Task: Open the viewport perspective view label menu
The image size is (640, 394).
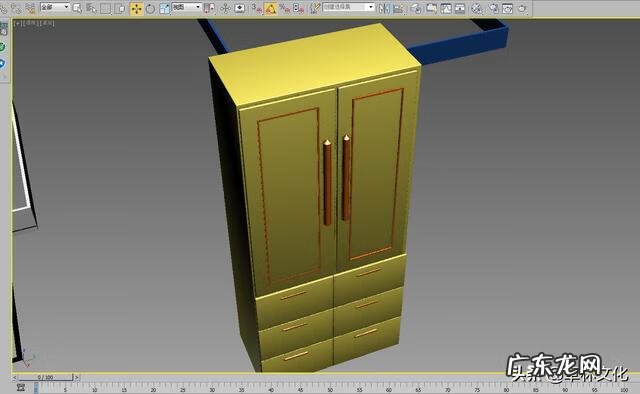Action: click(x=31, y=24)
